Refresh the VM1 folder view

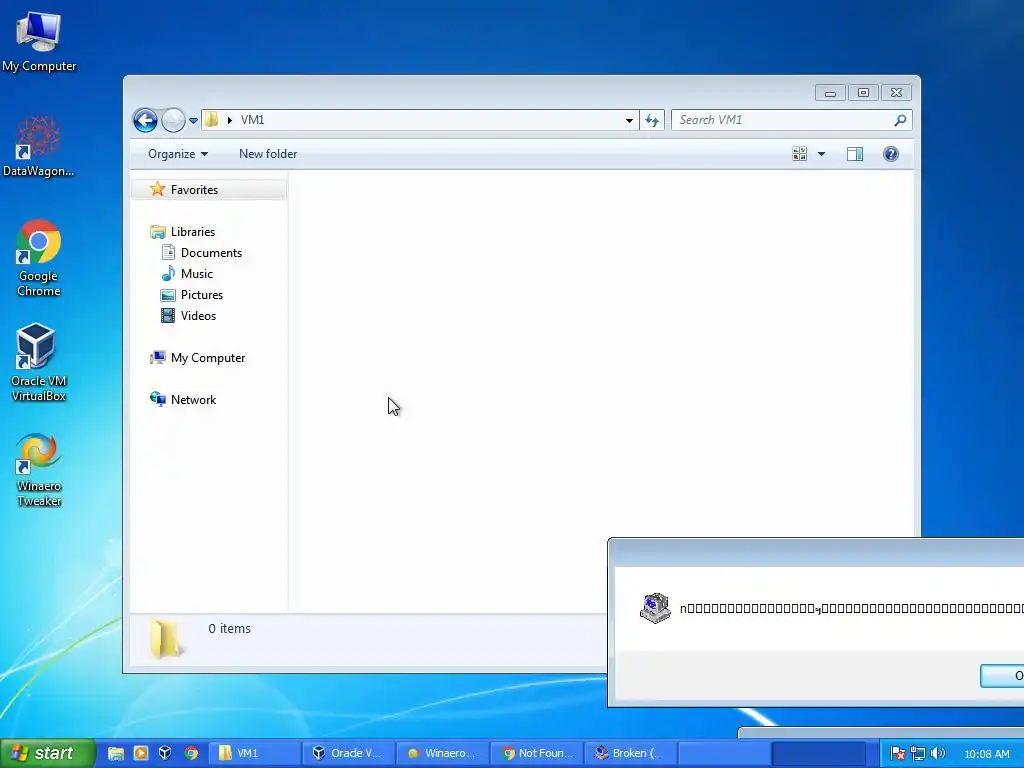click(652, 120)
